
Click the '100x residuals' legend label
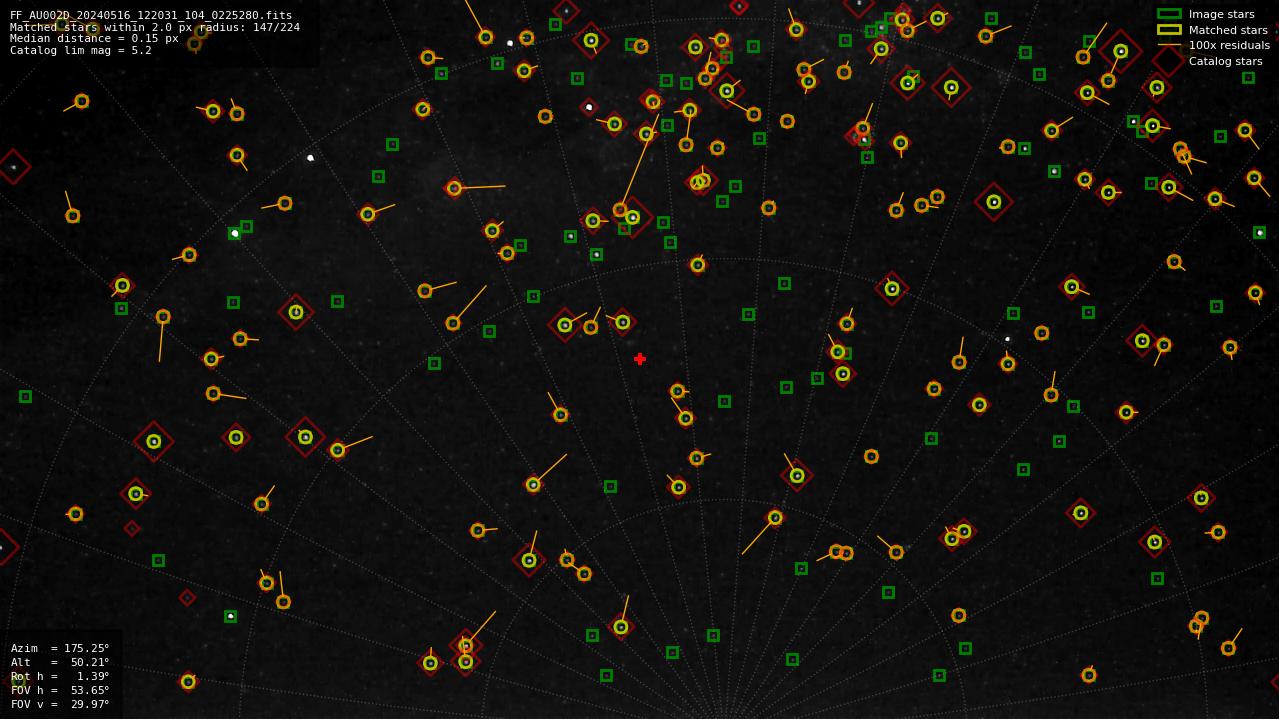pos(1229,45)
